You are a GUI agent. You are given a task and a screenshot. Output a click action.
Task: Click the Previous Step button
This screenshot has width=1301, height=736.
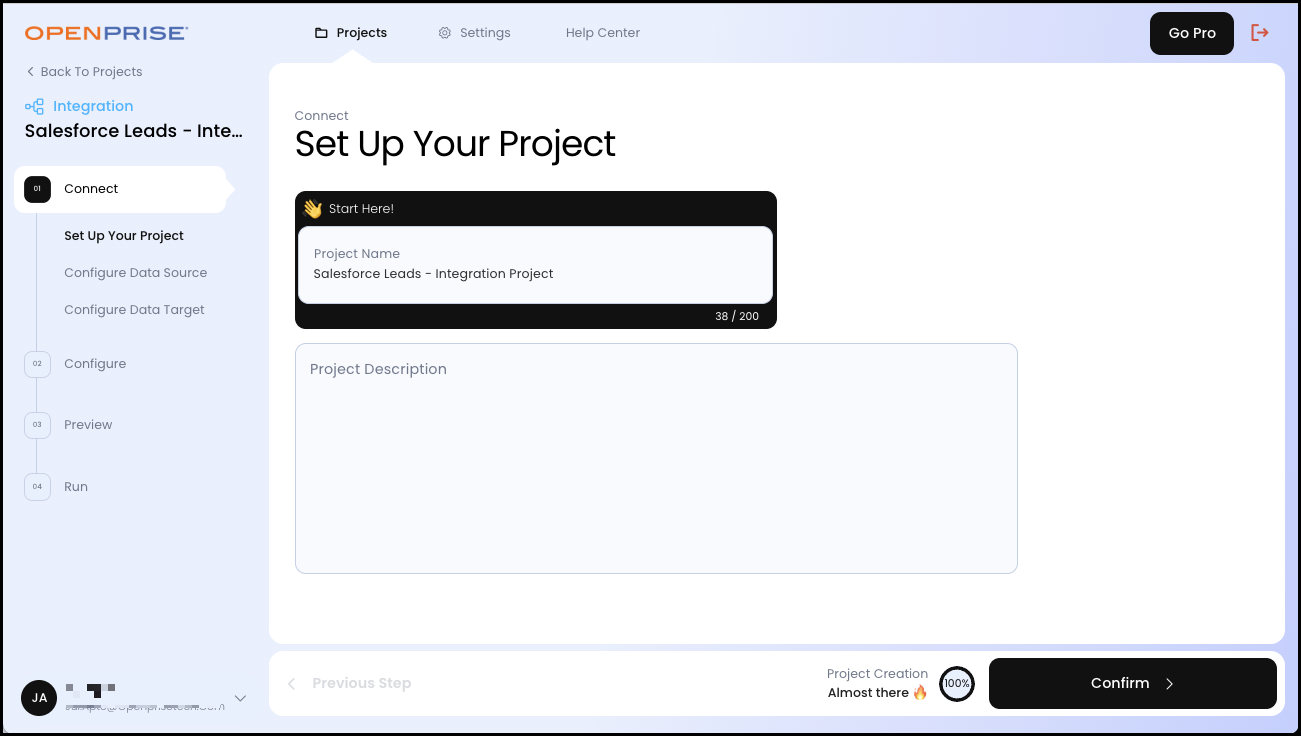pyautogui.click(x=349, y=684)
